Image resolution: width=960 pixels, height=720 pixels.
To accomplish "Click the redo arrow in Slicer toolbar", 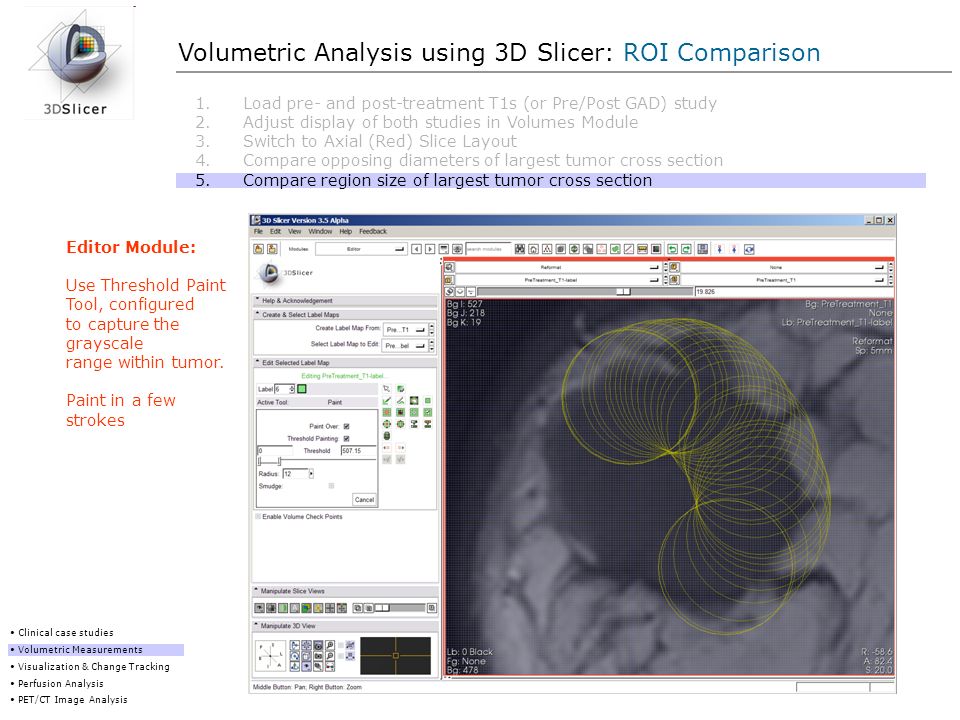I will 686,249.
